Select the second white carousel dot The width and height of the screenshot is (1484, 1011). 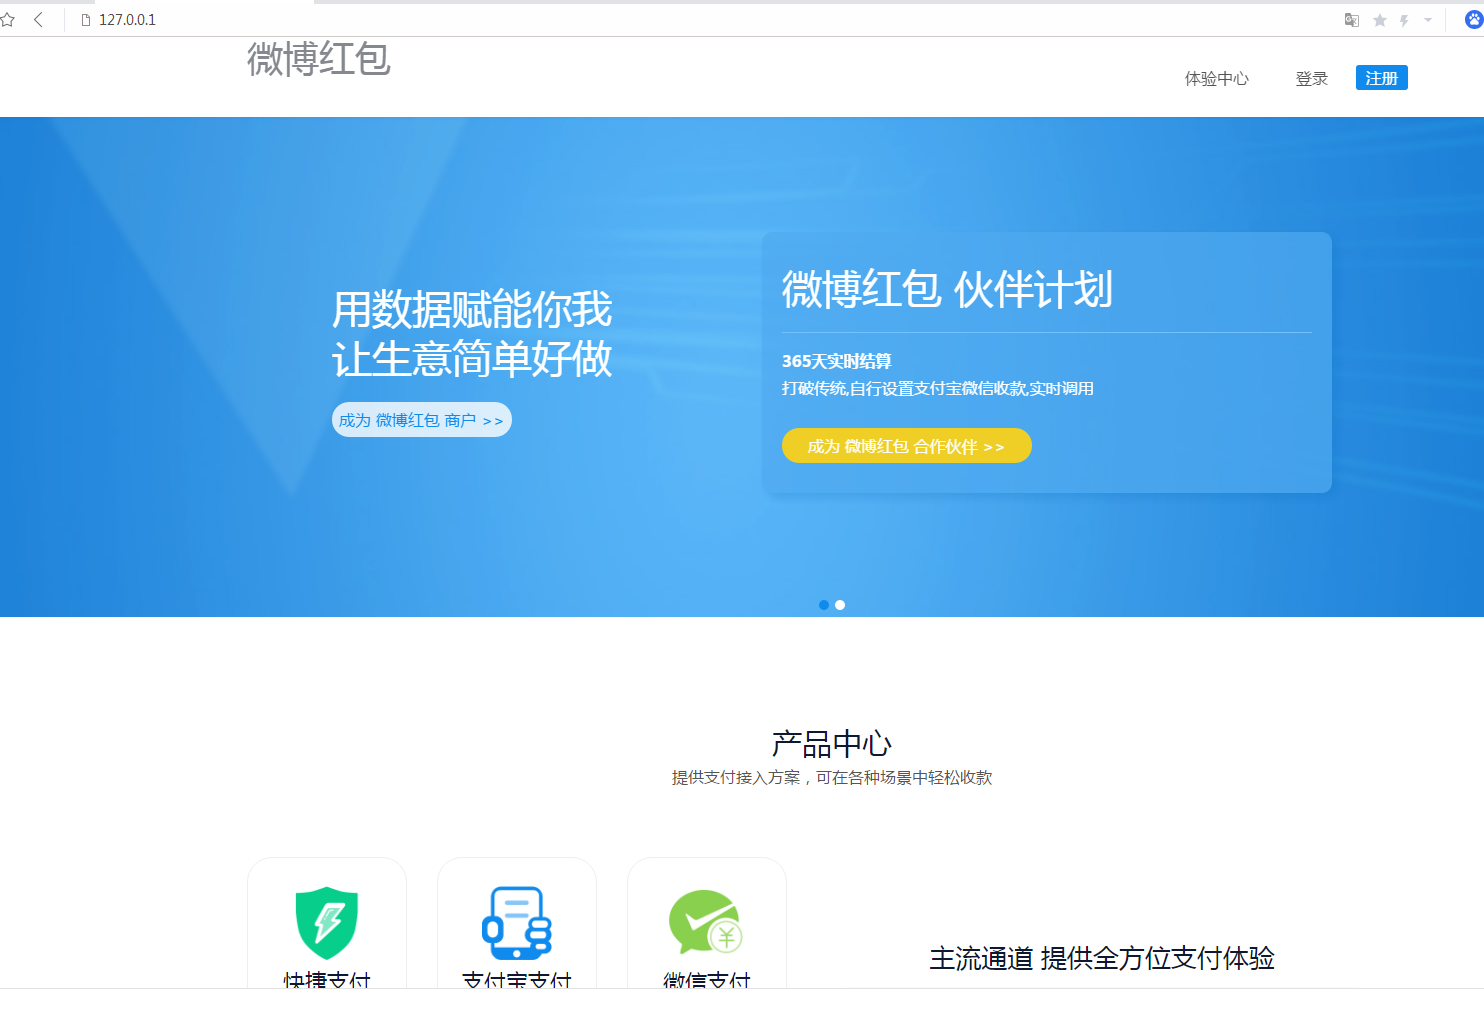point(840,605)
